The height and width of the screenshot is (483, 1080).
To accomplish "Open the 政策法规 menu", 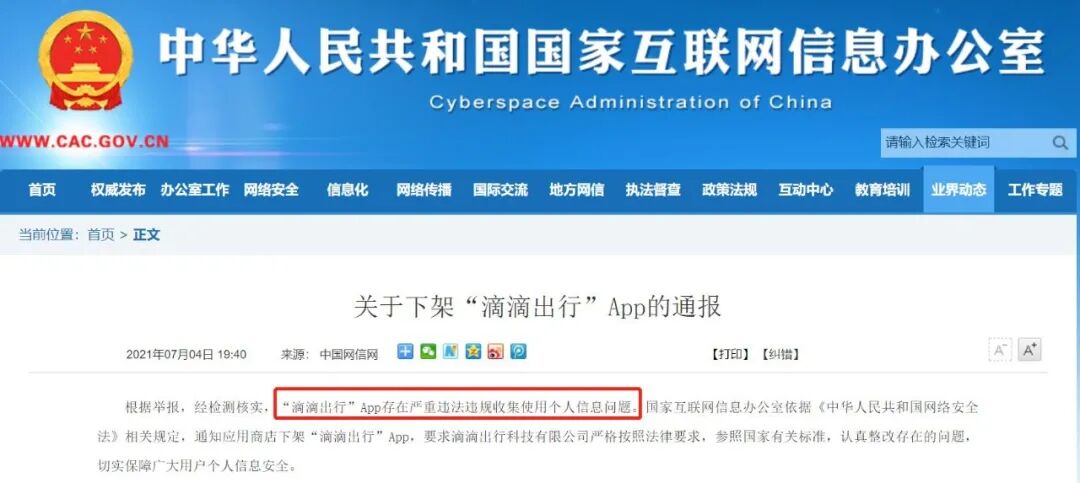I will [729, 191].
